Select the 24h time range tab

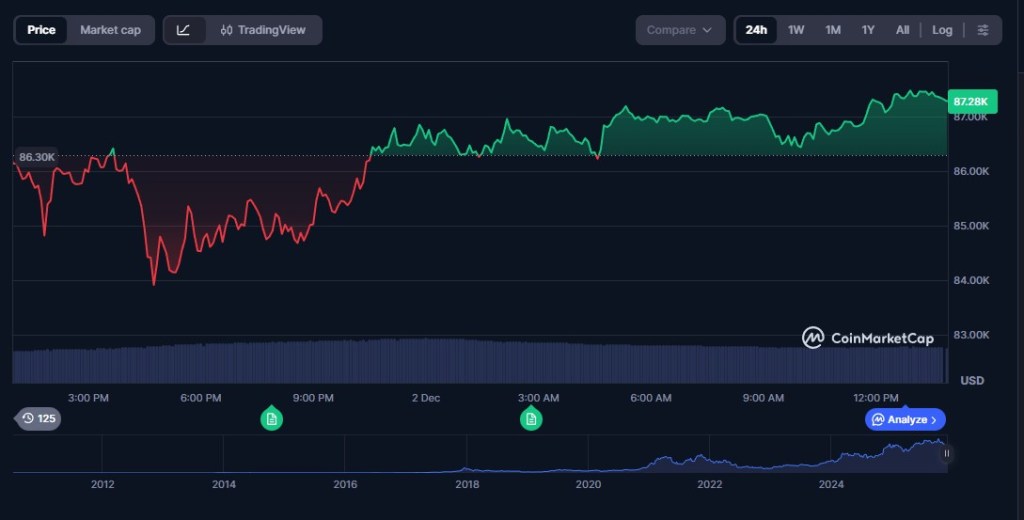point(756,30)
